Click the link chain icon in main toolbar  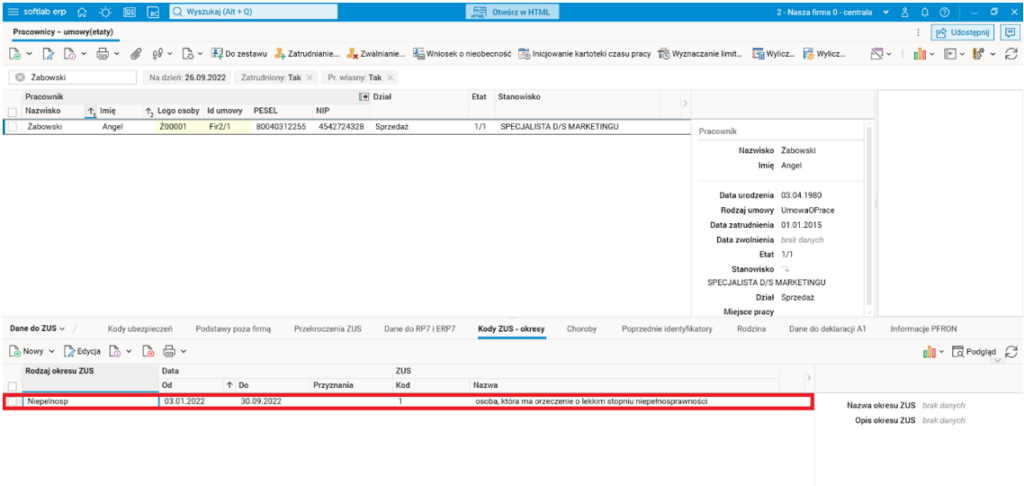(157, 54)
